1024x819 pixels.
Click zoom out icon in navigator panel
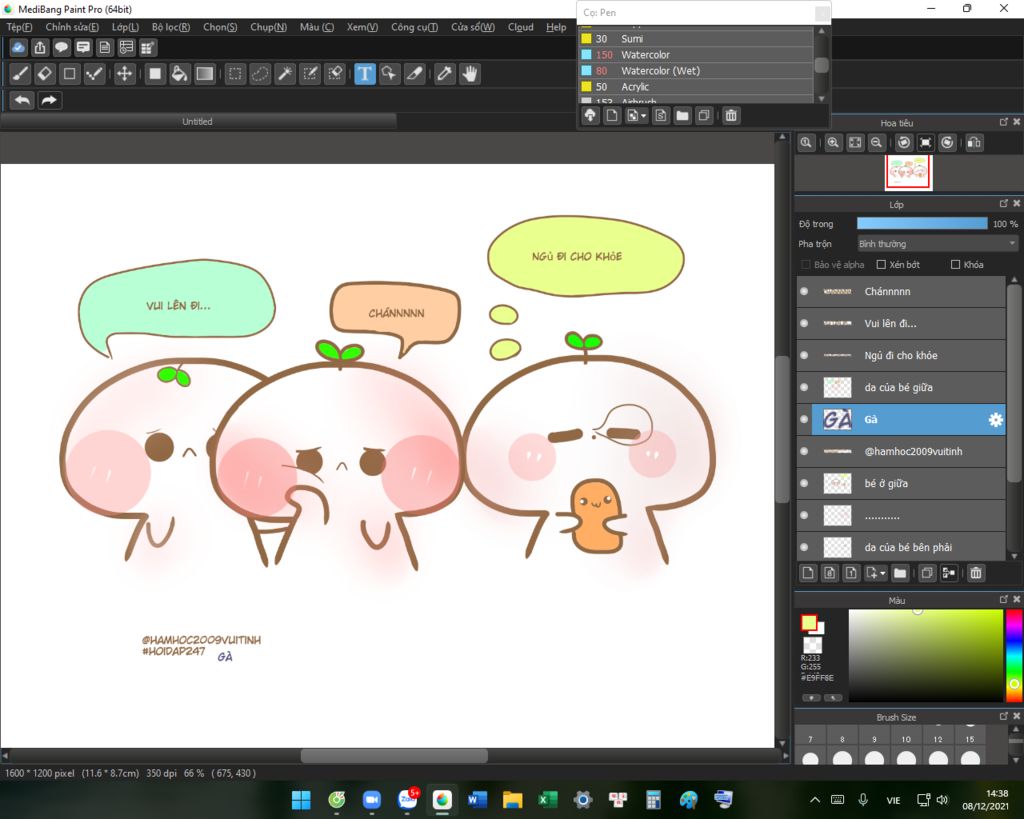point(876,142)
